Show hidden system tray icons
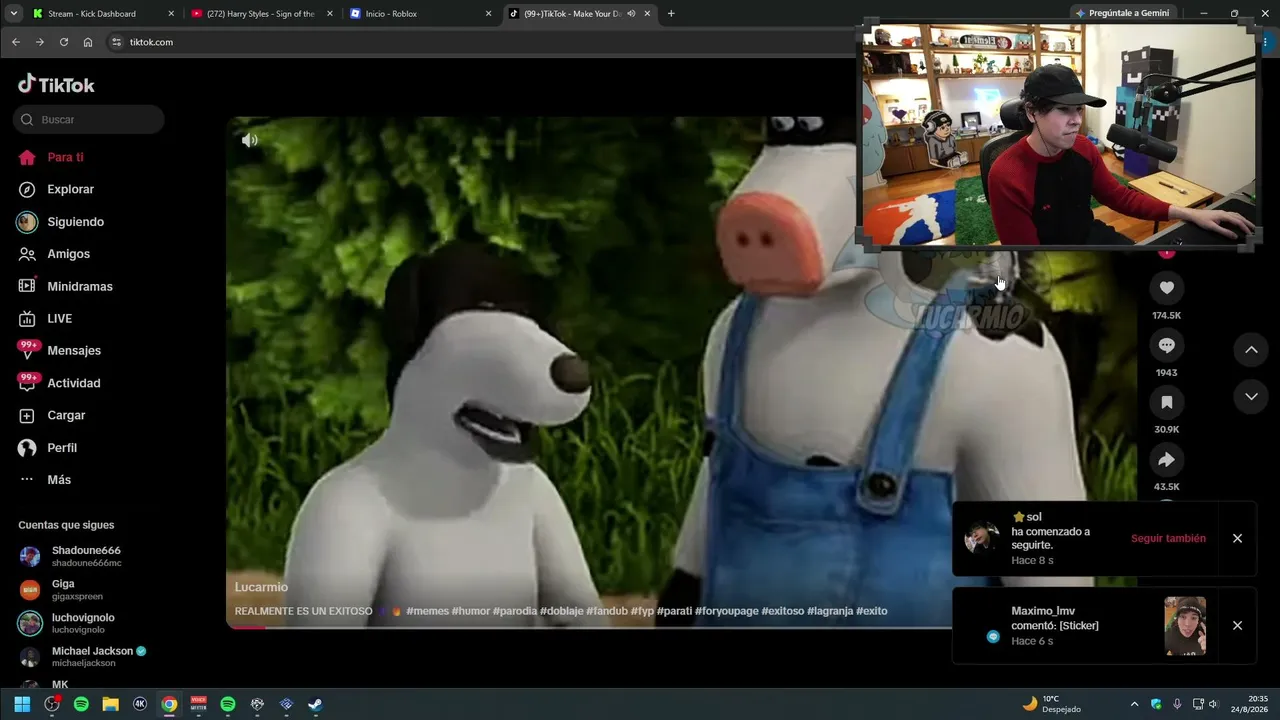This screenshot has width=1280, height=720. pyautogui.click(x=1134, y=704)
